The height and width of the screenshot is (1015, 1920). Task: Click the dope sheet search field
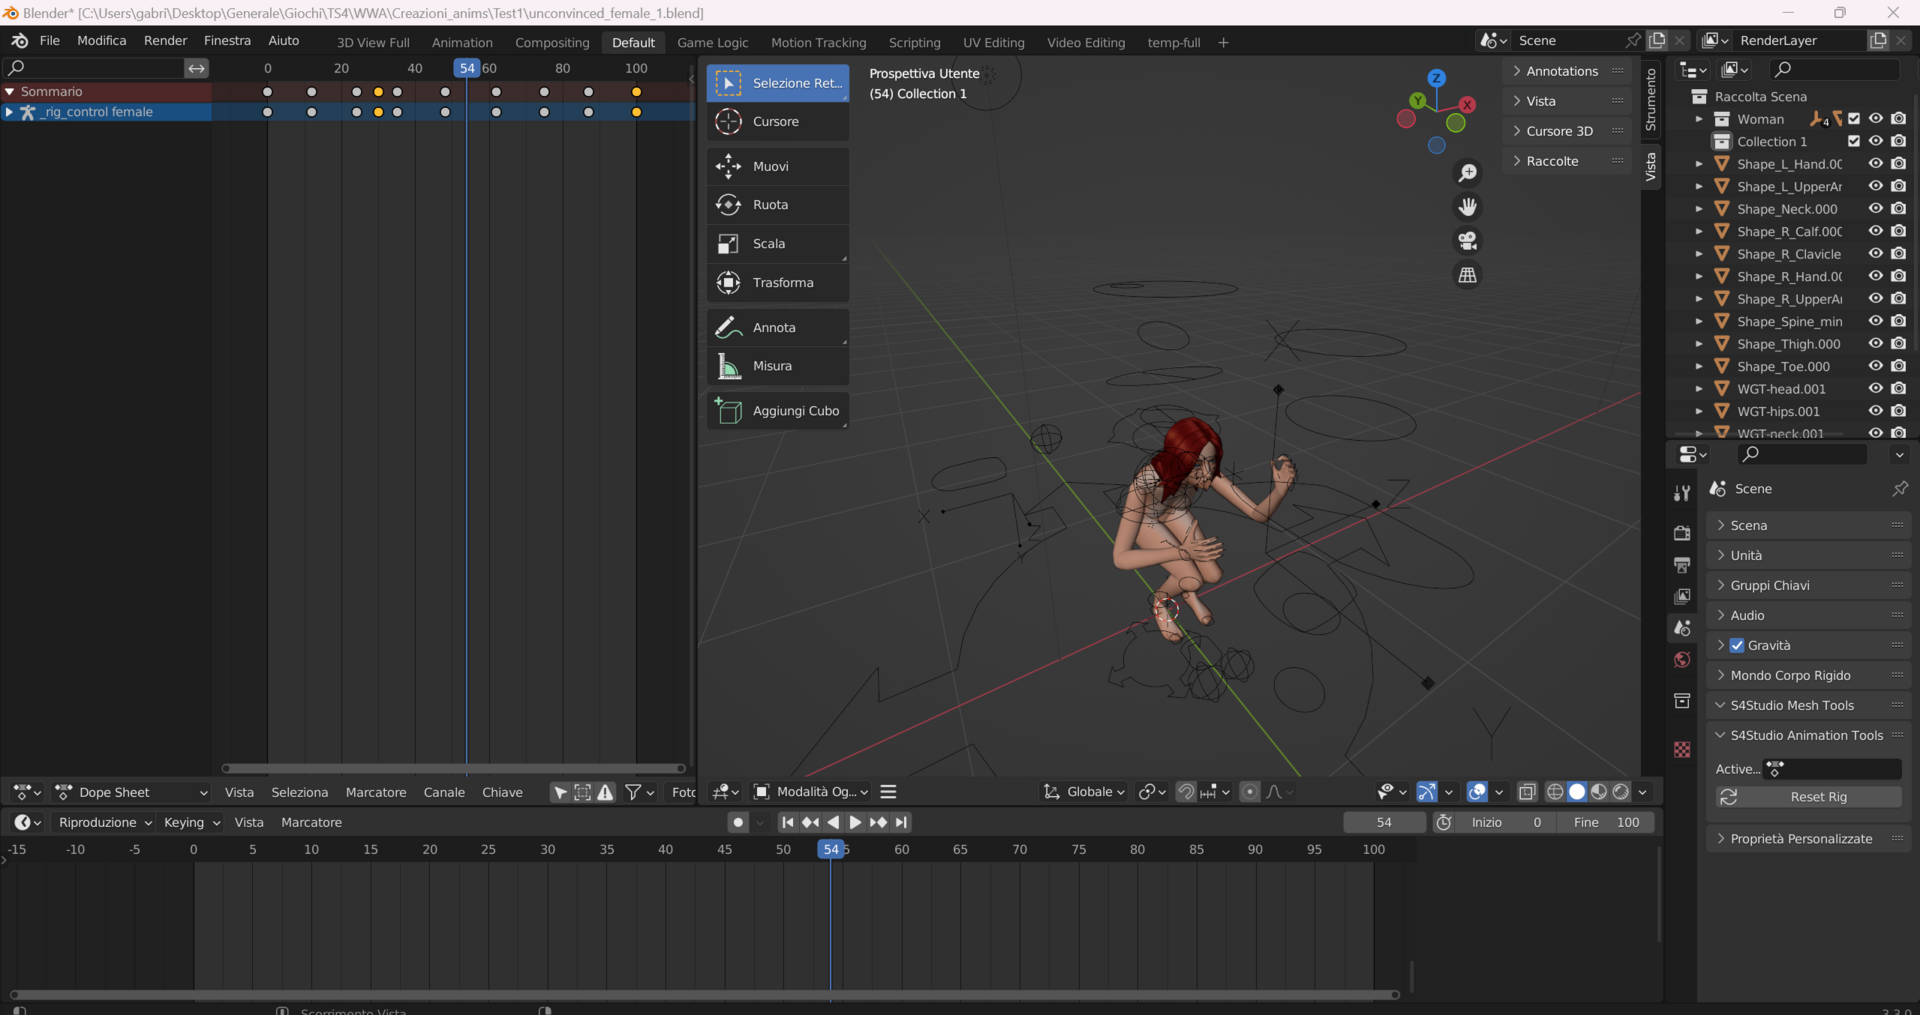click(93, 68)
